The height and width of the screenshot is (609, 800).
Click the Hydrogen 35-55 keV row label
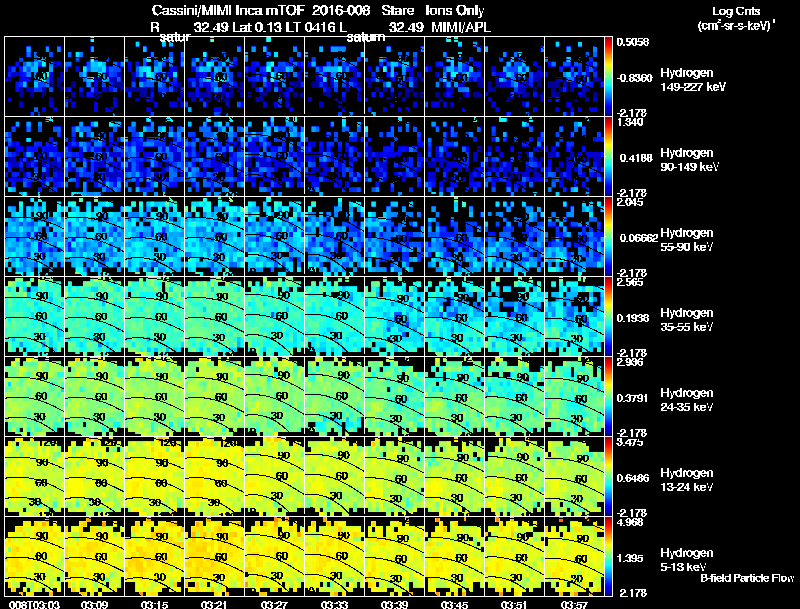(687, 320)
